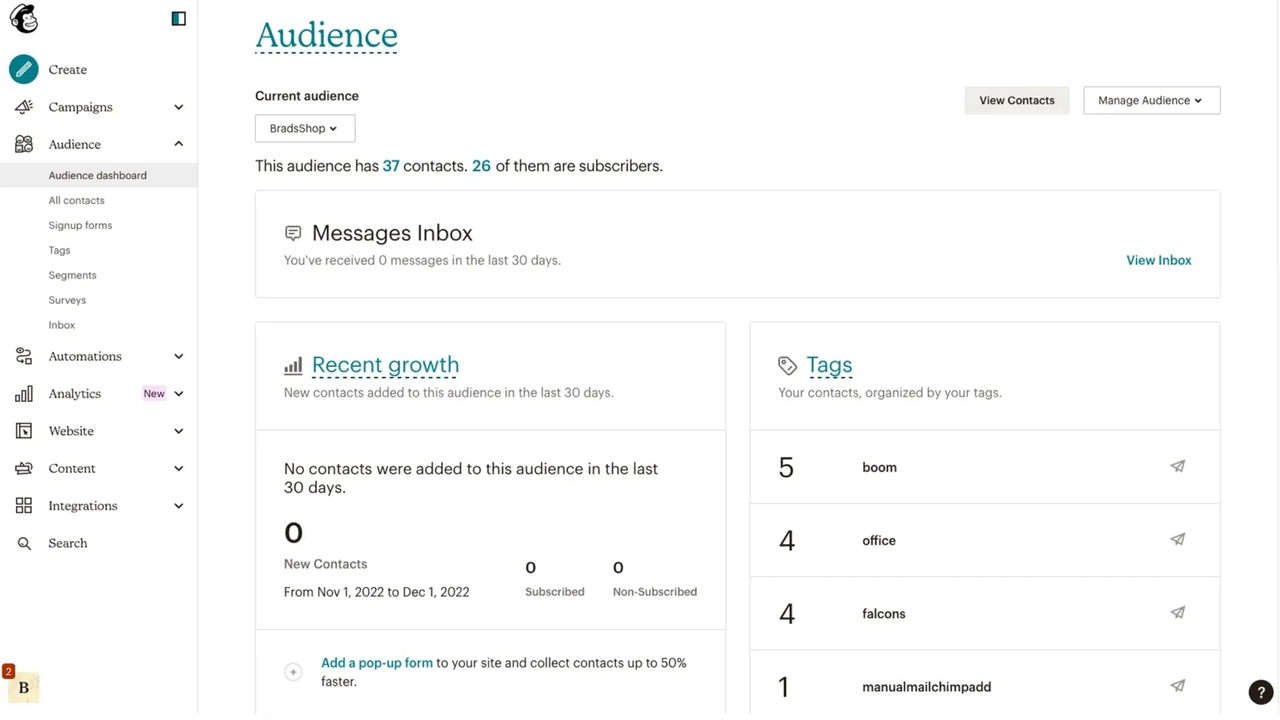Image resolution: width=1280 pixels, height=720 pixels.
Task: Click the send icon beside the boom tag
Action: coord(1177,466)
